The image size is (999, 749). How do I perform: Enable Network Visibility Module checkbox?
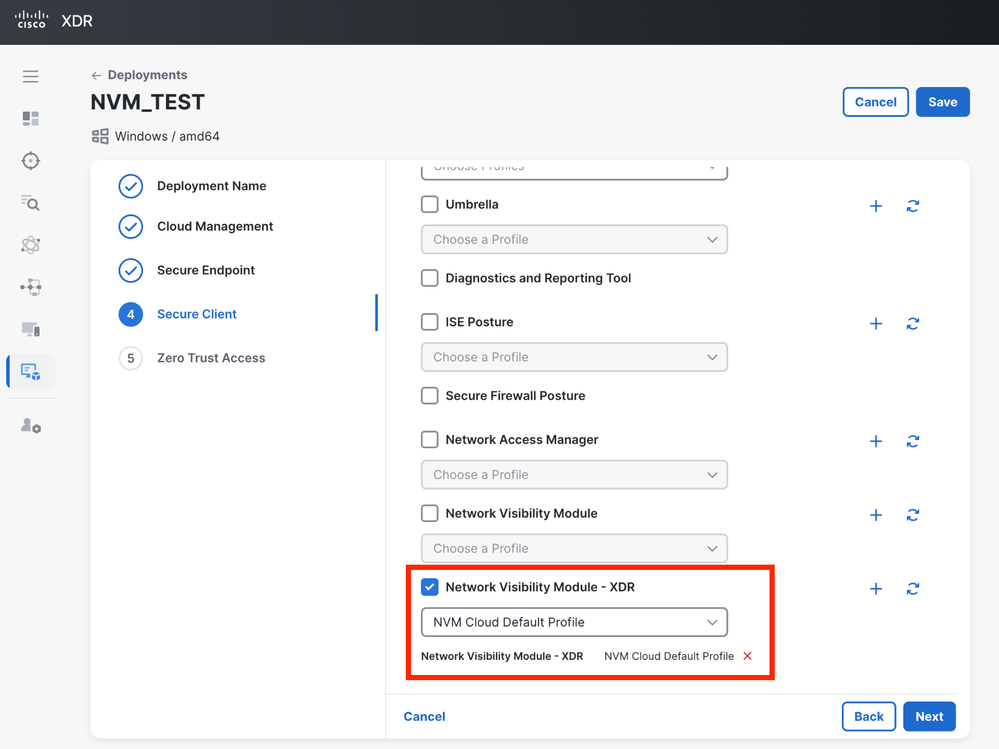tap(429, 513)
